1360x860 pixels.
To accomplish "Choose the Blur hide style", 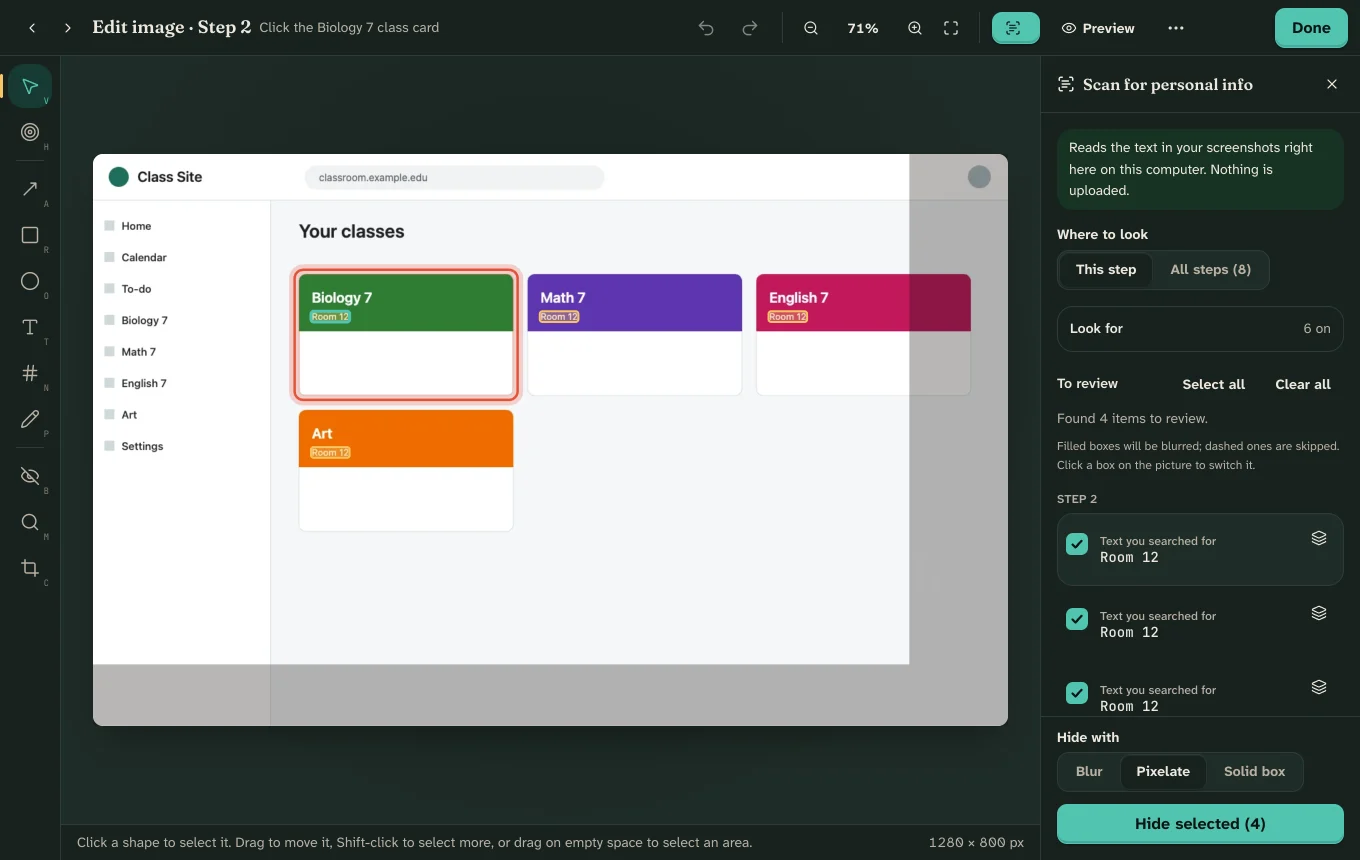I will point(1089,771).
